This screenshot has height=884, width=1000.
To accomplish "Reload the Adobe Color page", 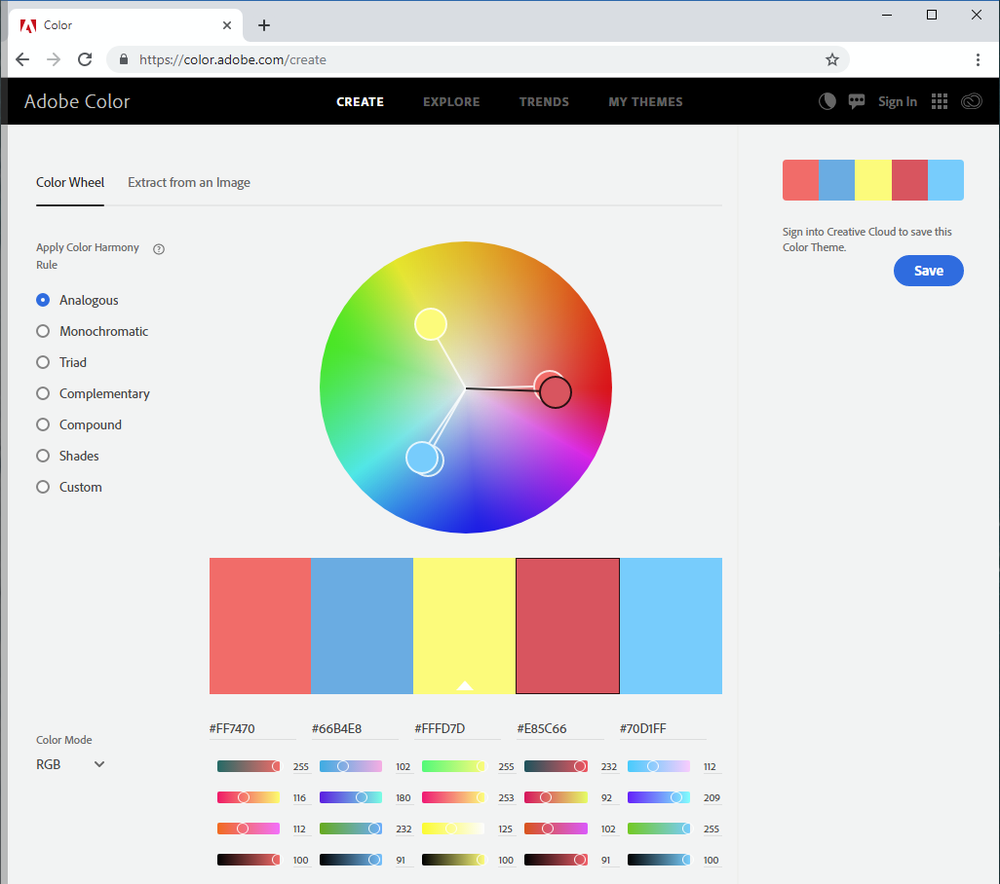I will (x=85, y=59).
